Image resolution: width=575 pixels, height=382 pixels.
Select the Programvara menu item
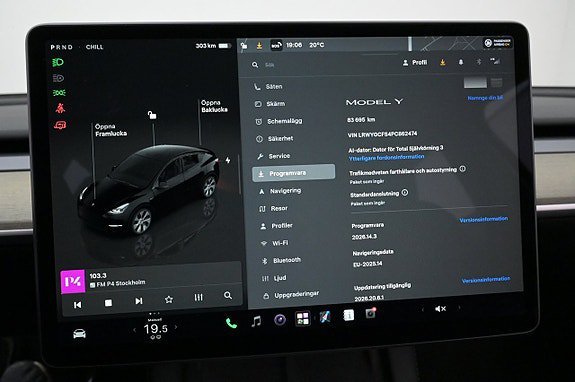tap(294, 173)
